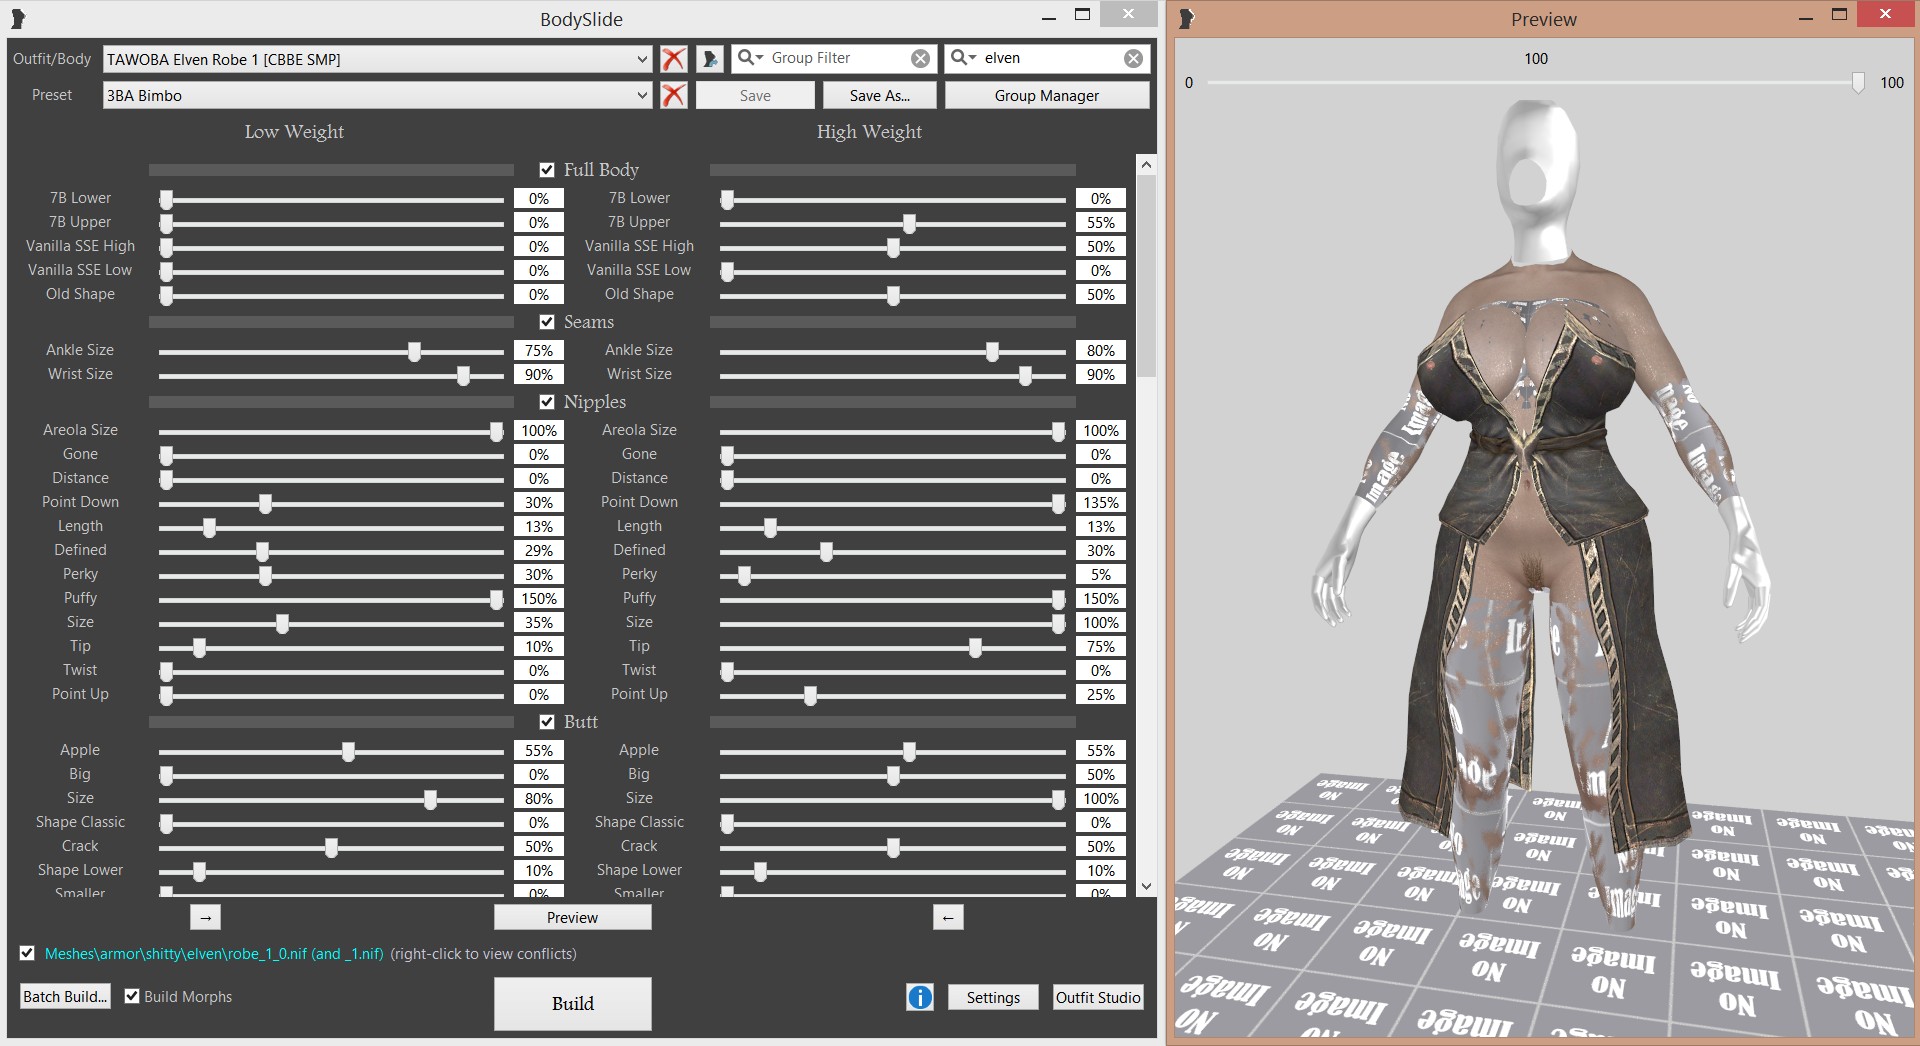This screenshot has width=1920, height=1046.
Task: Delete the selected outfit with red X
Action: pos(674,59)
